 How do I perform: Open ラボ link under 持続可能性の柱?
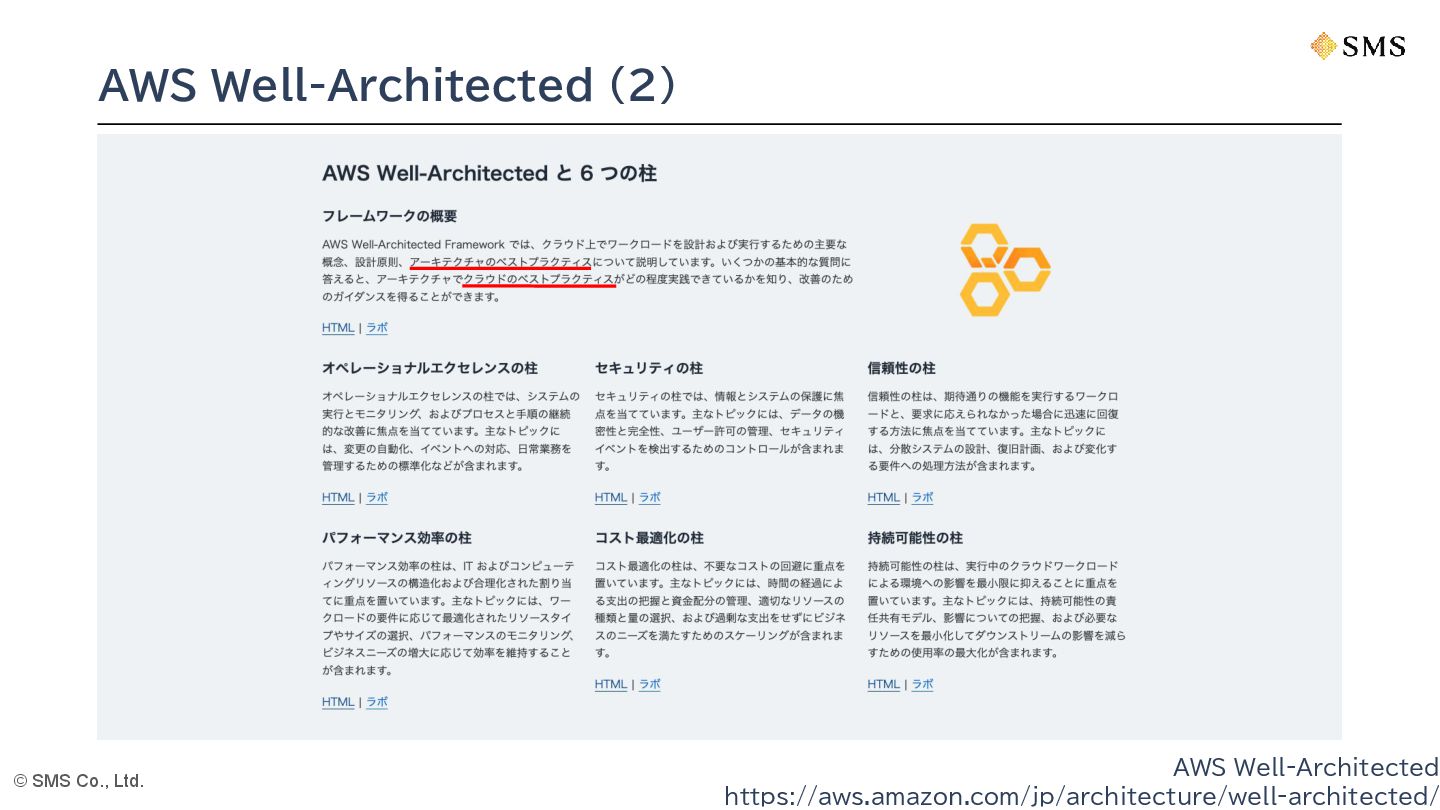(x=923, y=685)
